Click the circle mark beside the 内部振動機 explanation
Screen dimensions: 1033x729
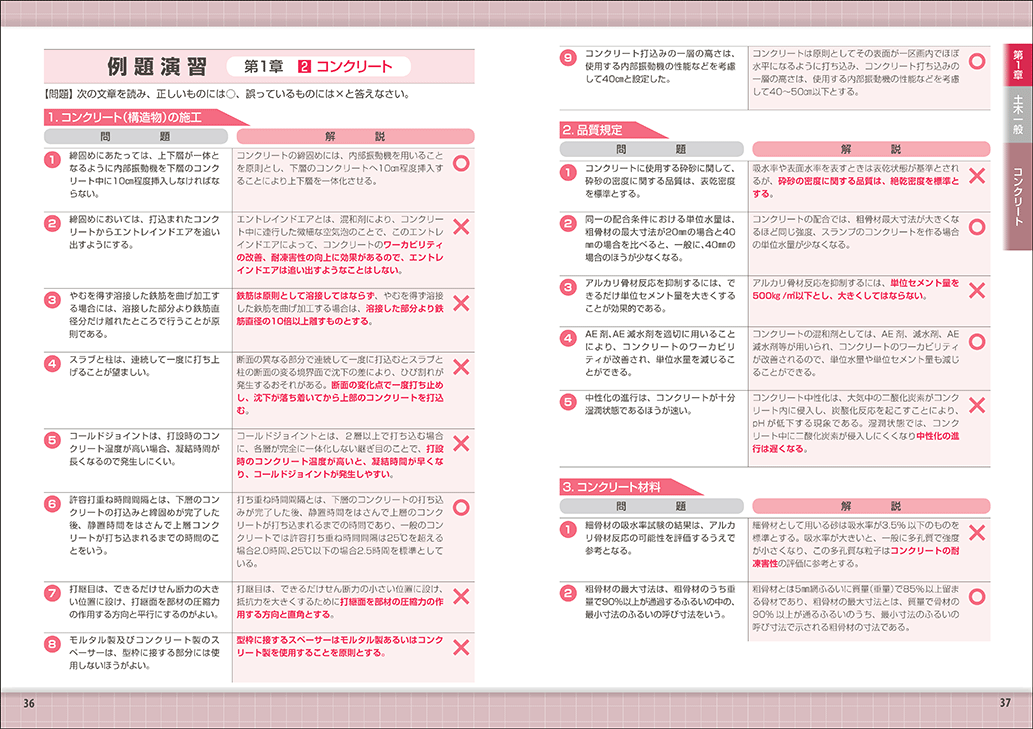click(x=461, y=163)
